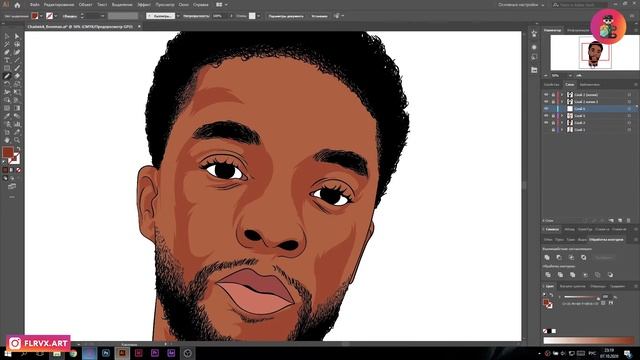Open the 'Базовый' brush style dropdown arrow

[x=178, y=16]
